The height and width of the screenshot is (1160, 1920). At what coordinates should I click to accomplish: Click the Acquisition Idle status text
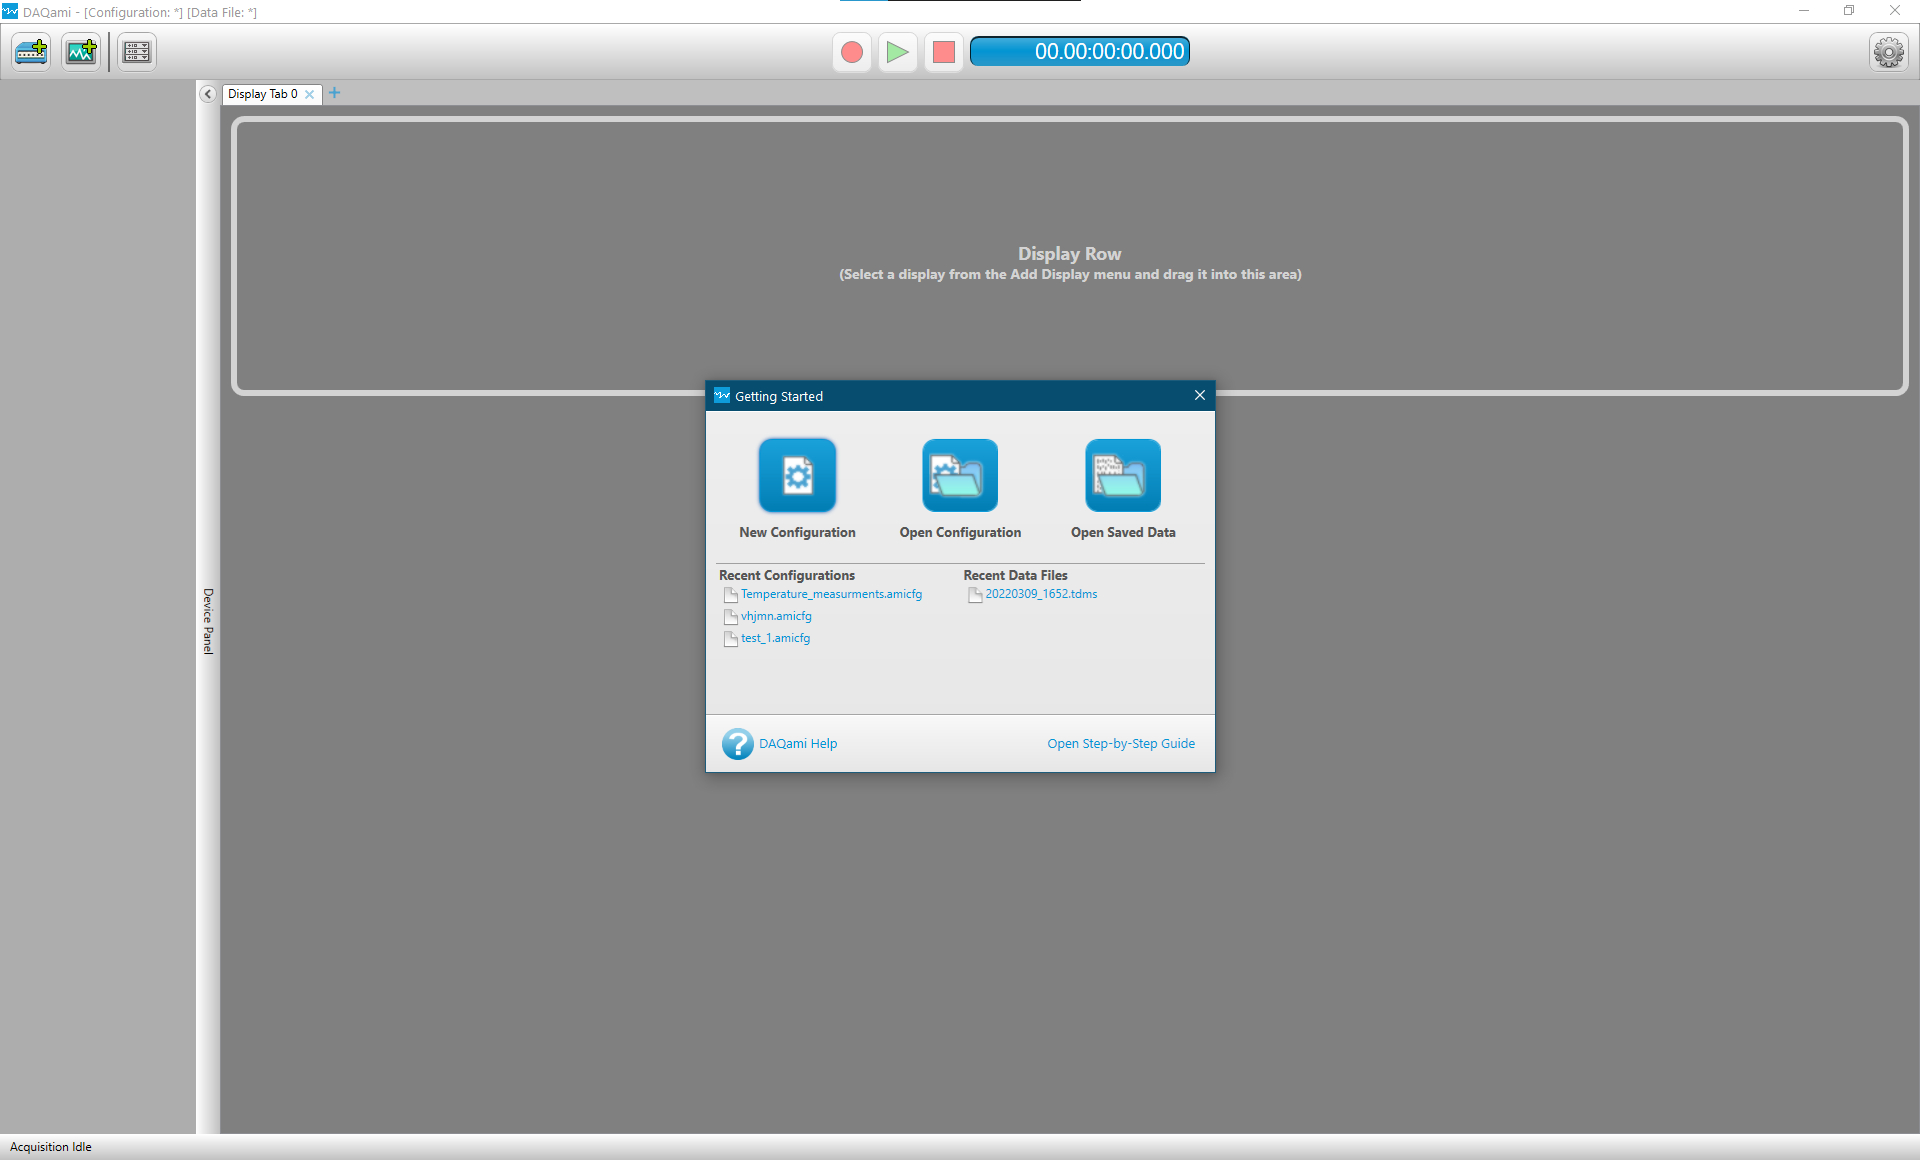click(x=51, y=1147)
